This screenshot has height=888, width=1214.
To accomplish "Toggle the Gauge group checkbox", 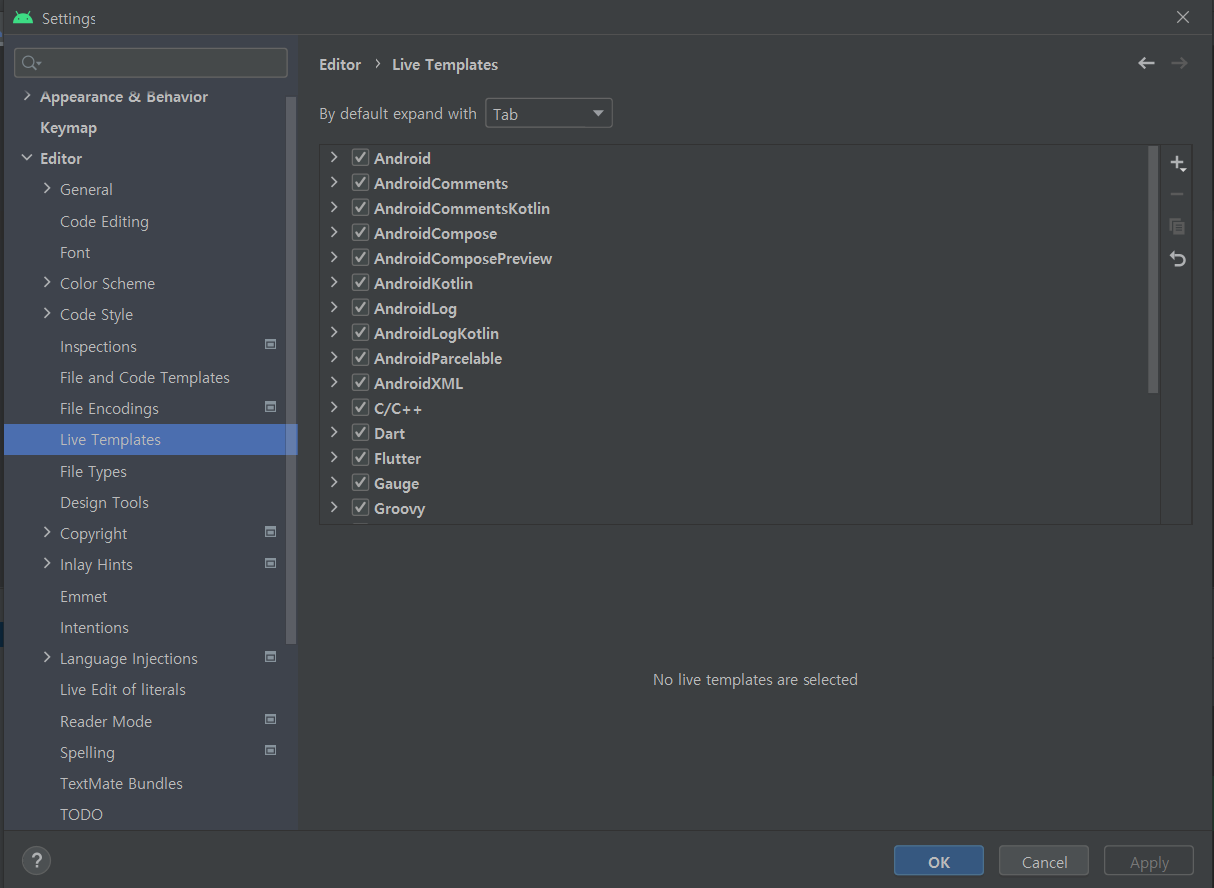I will pos(361,483).
